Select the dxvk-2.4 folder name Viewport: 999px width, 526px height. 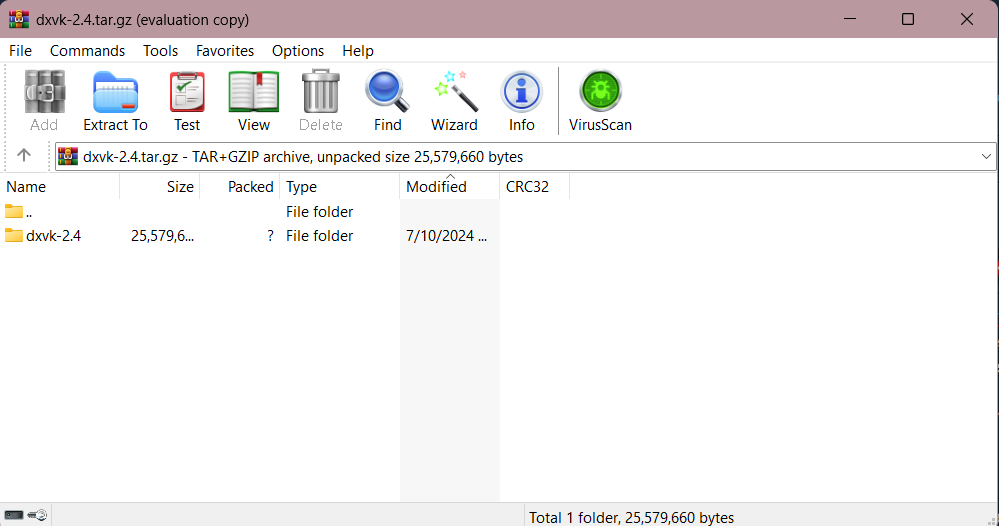click(54, 236)
